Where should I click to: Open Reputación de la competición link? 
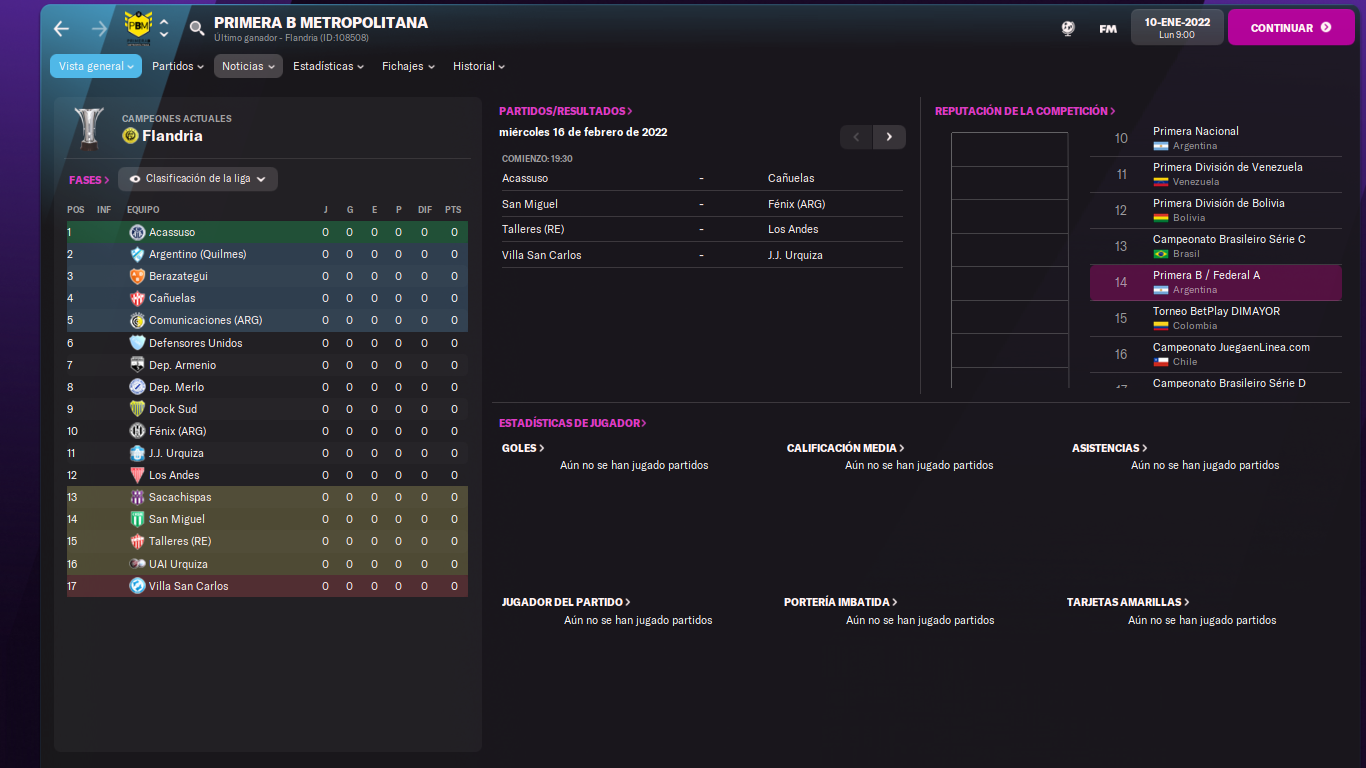[1025, 111]
